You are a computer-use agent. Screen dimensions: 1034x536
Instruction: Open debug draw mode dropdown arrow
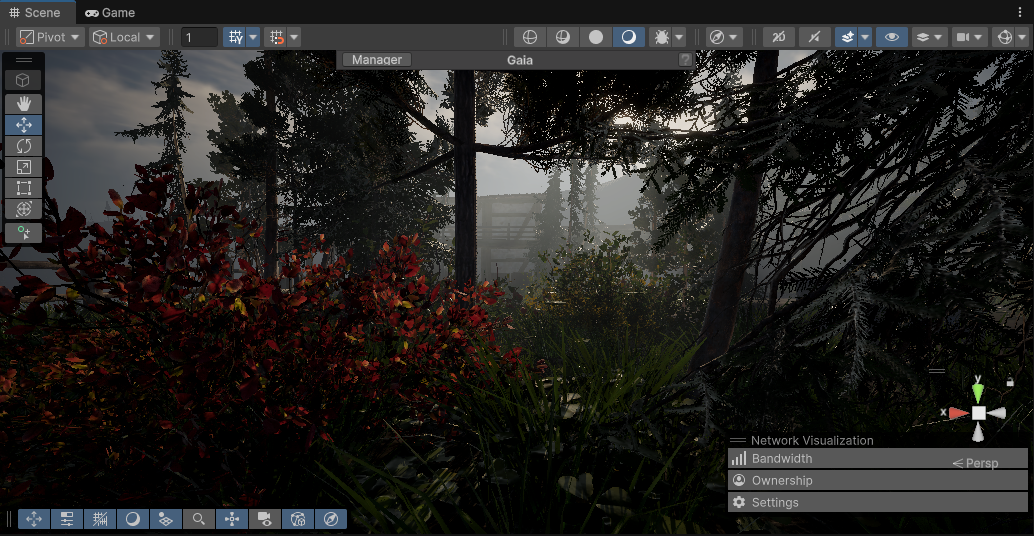tap(679, 37)
